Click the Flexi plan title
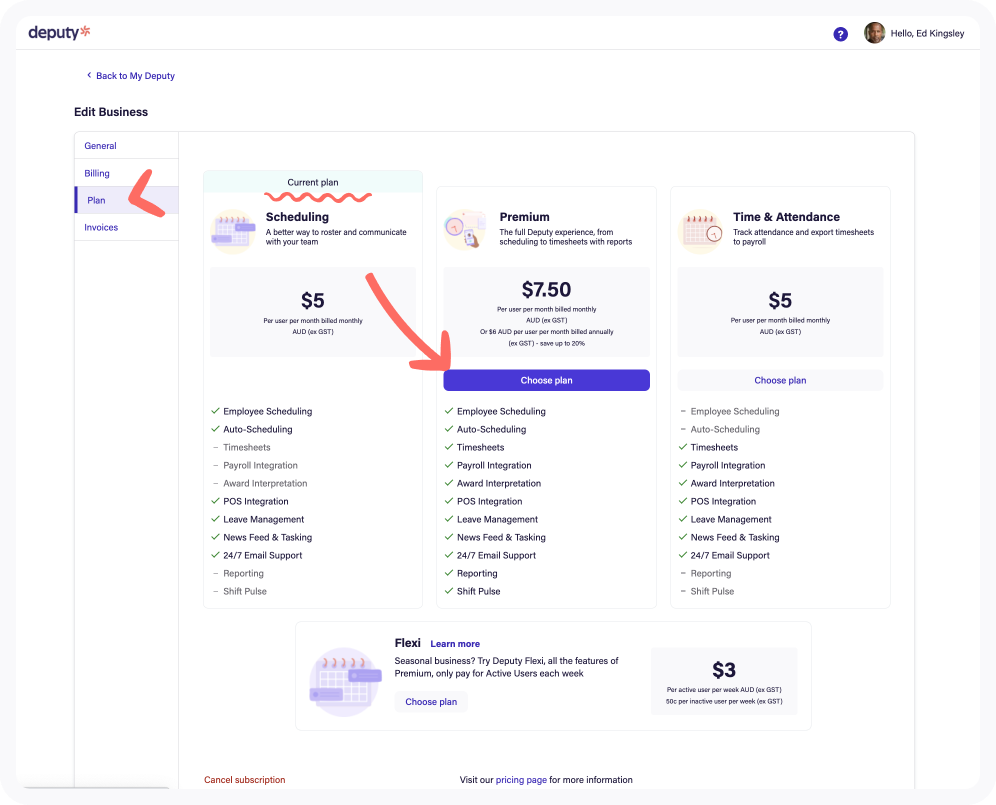The image size is (996, 805). click(407, 643)
